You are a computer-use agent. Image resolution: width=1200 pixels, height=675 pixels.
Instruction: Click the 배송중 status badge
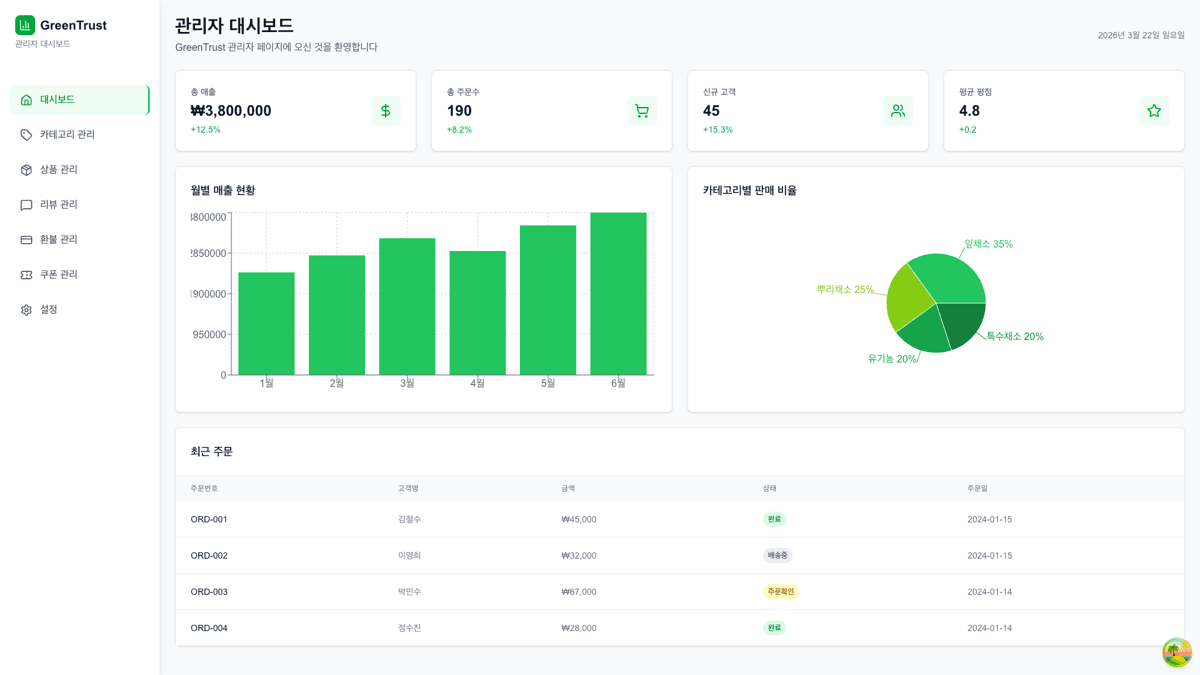tap(777, 556)
